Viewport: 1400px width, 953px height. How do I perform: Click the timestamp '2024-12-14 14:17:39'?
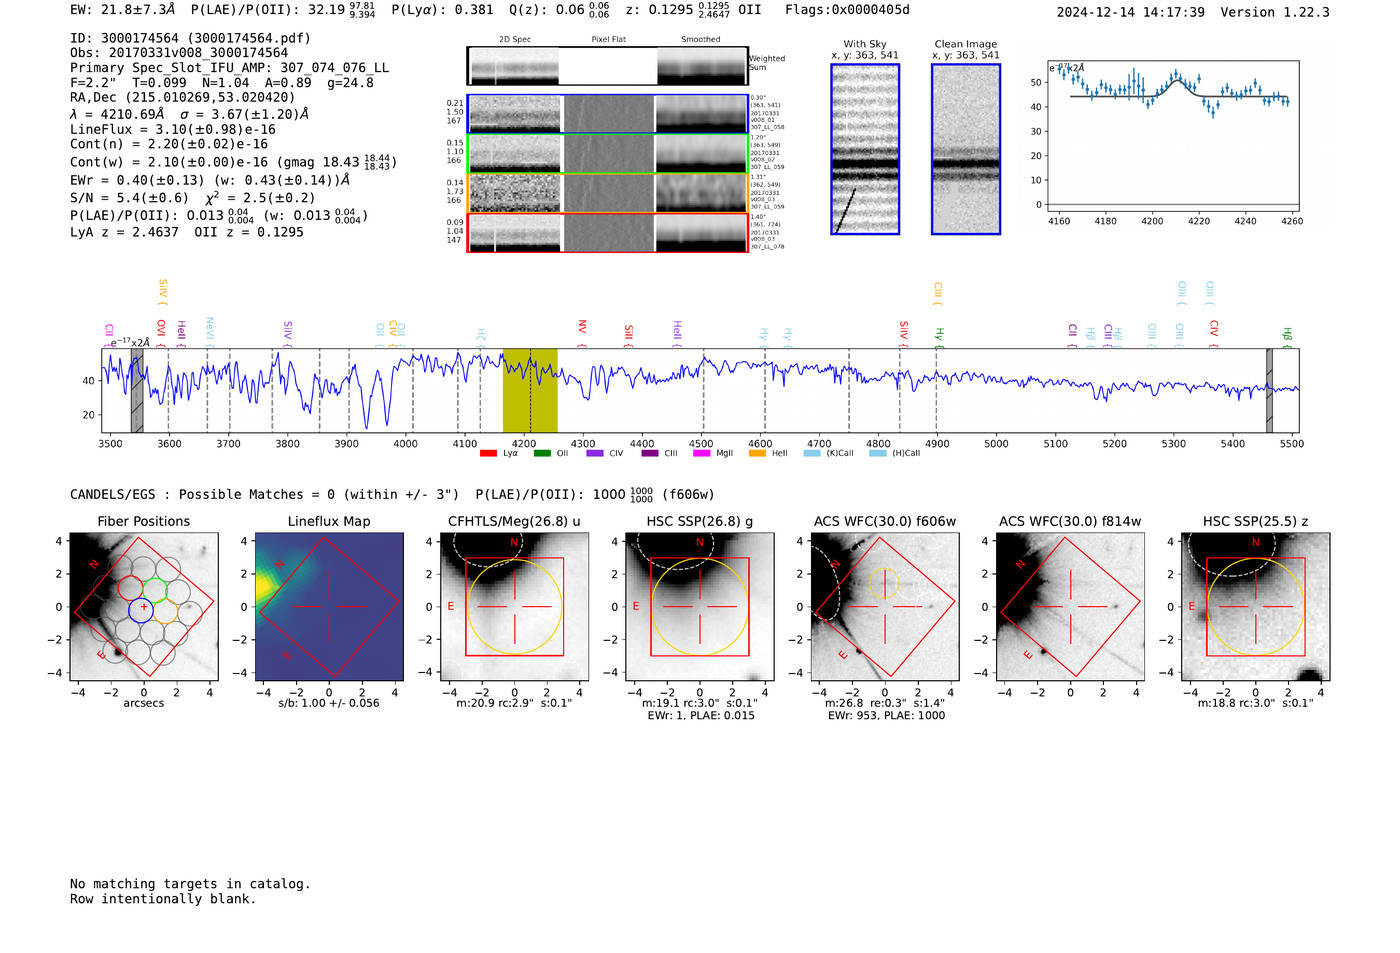pos(1130,12)
